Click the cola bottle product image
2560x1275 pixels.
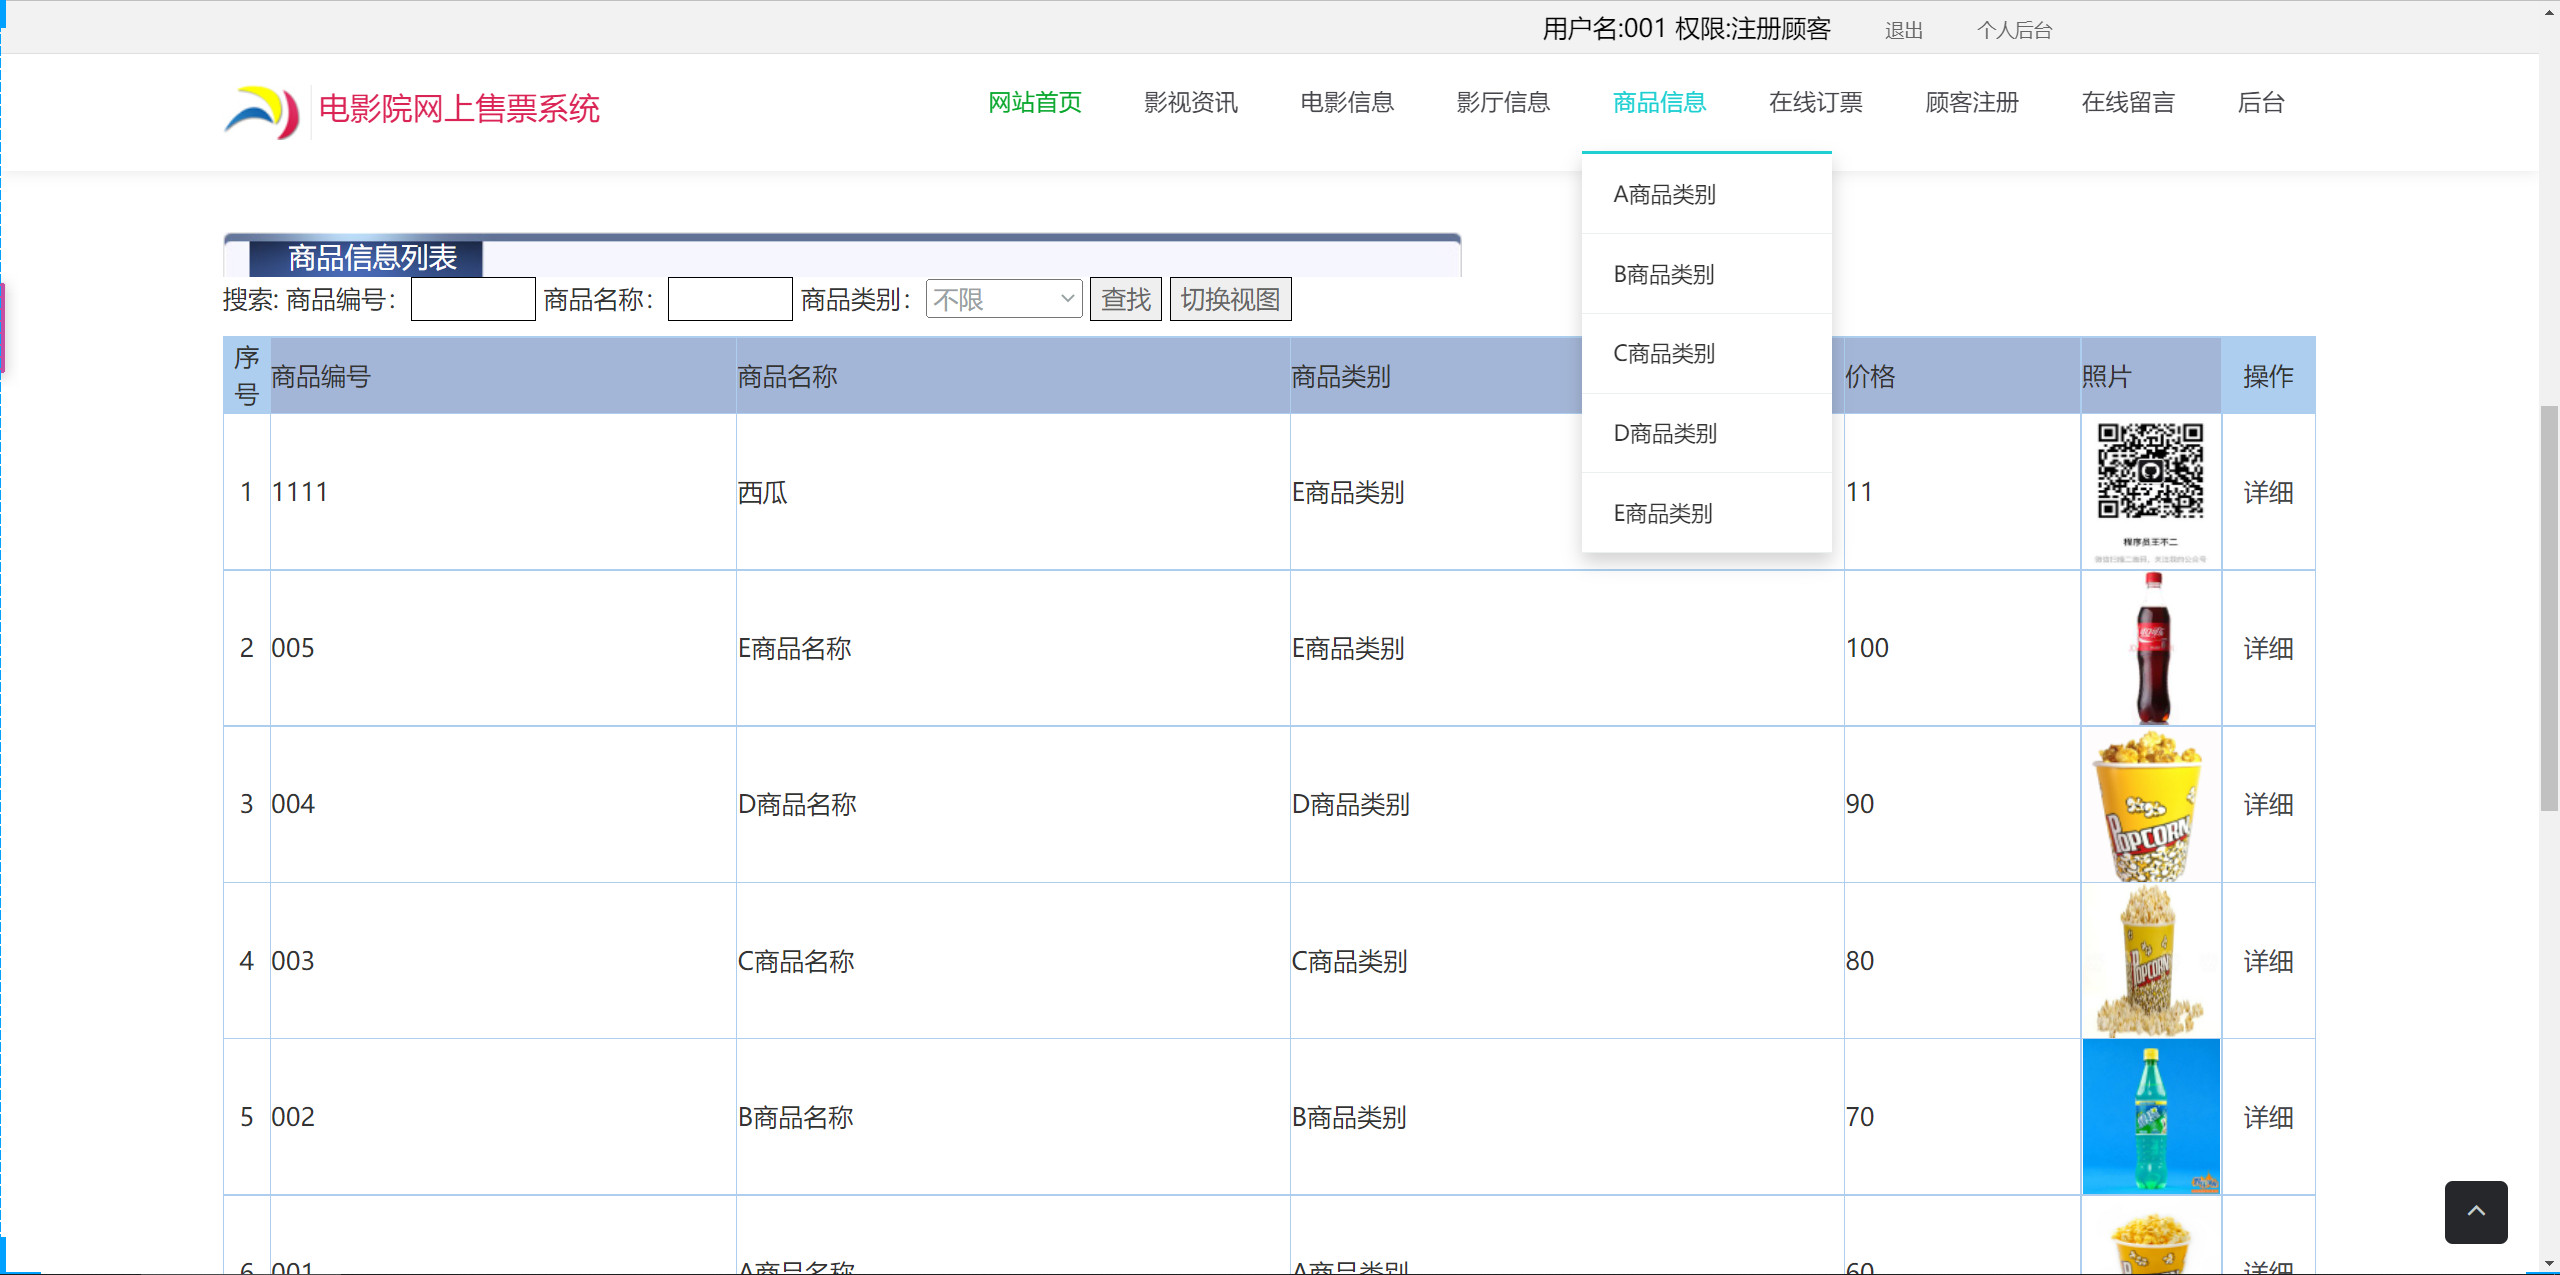pyautogui.click(x=2151, y=648)
